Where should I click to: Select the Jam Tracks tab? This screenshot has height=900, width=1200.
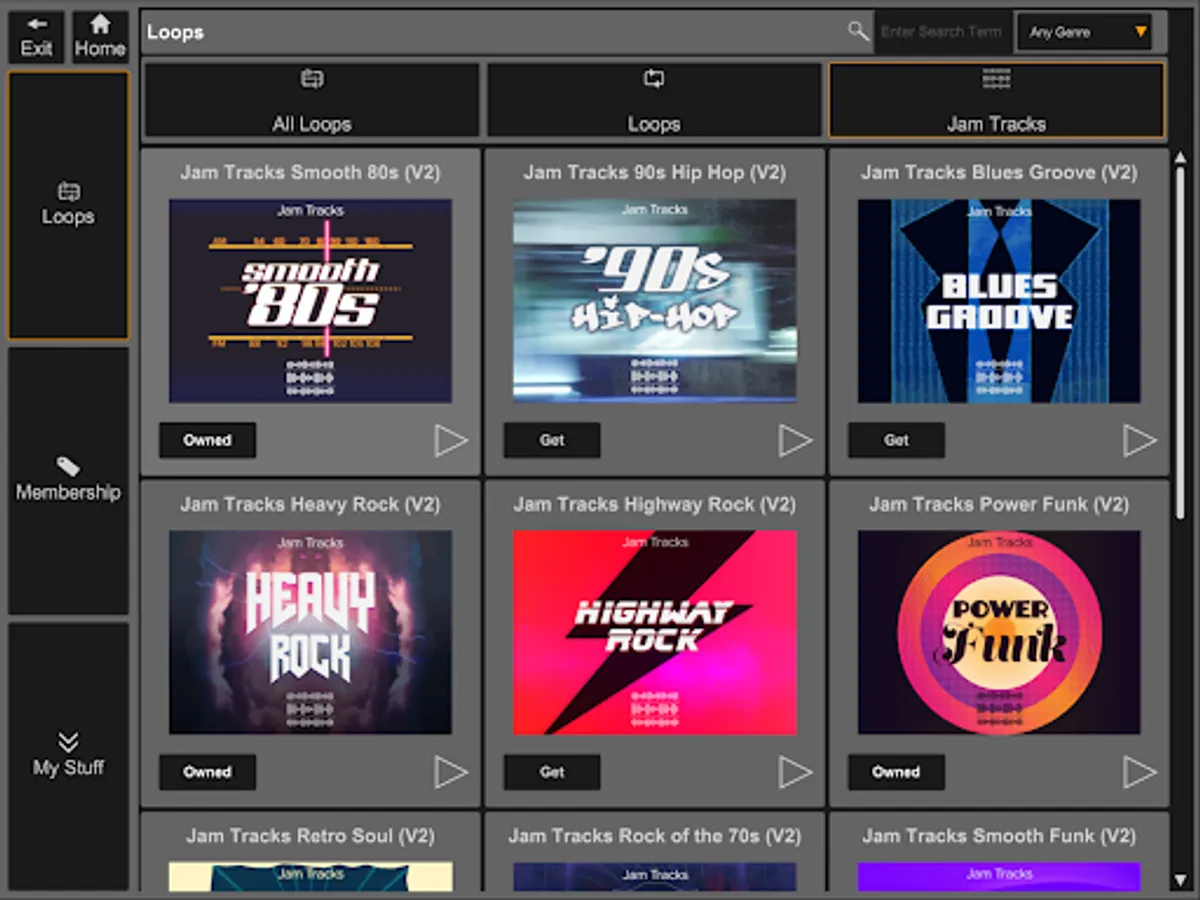[x=997, y=100]
